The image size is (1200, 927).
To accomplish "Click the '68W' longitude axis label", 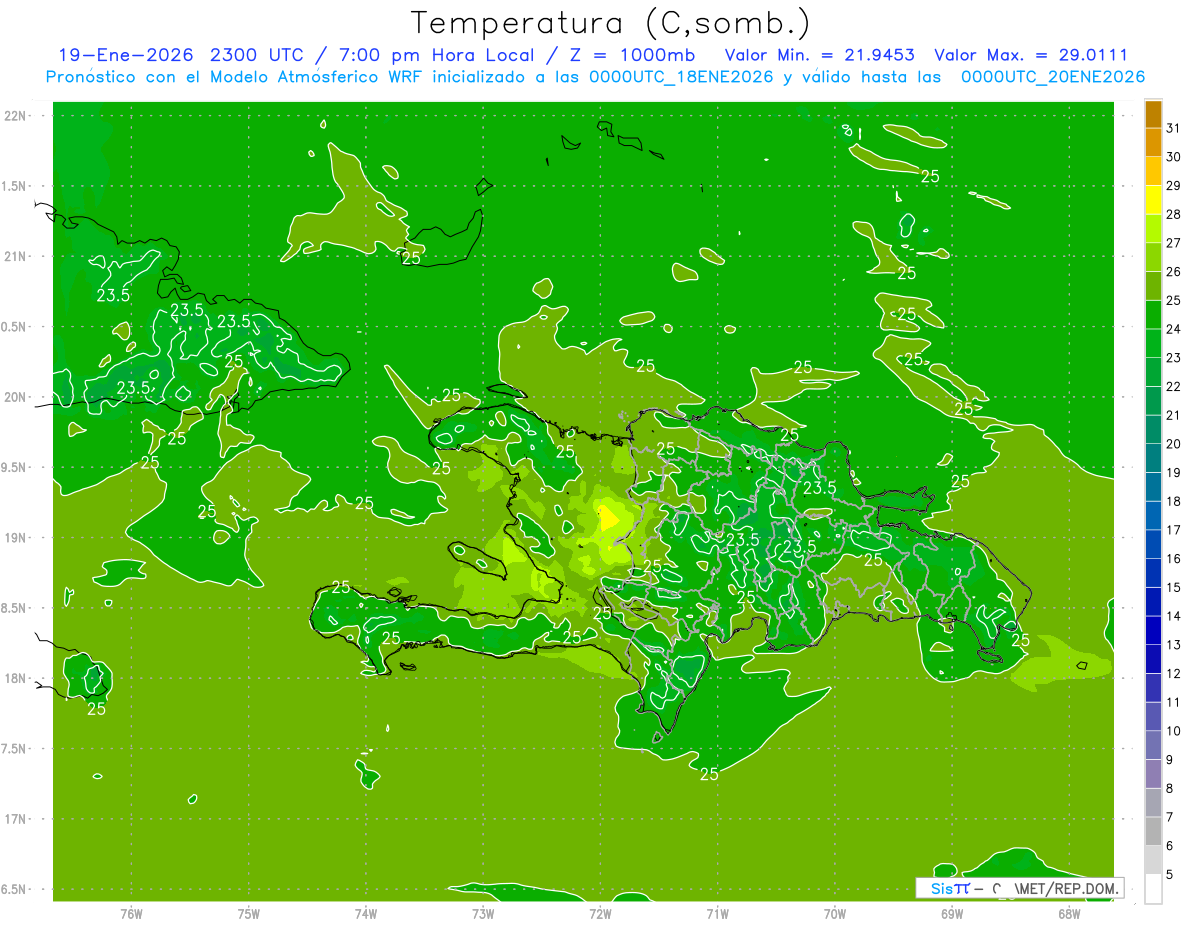I will tap(1069, 913).
